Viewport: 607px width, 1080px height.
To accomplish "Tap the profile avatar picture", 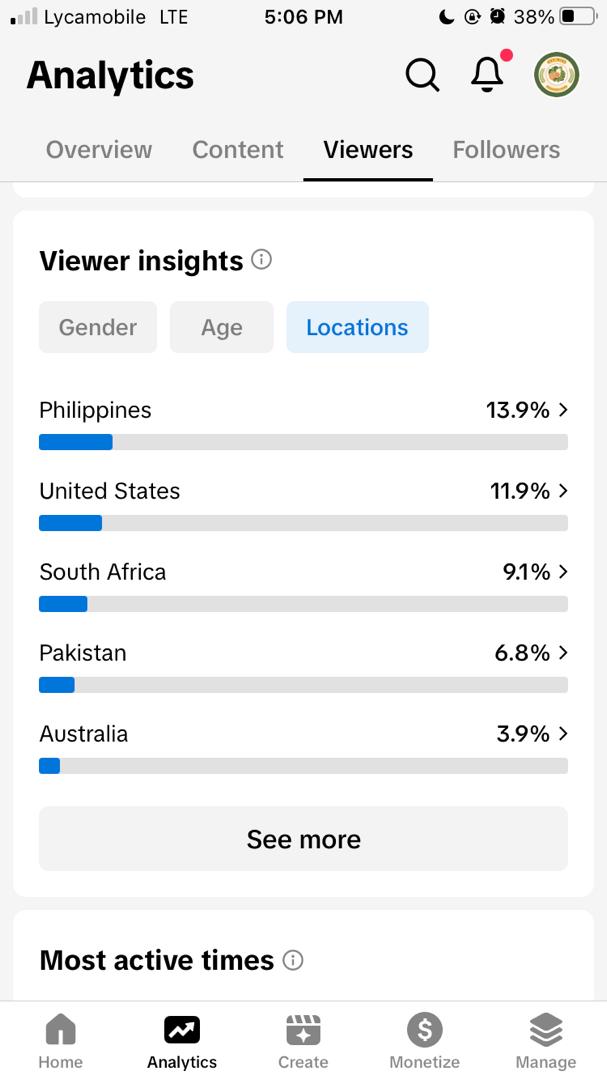I will click(556, 74).
